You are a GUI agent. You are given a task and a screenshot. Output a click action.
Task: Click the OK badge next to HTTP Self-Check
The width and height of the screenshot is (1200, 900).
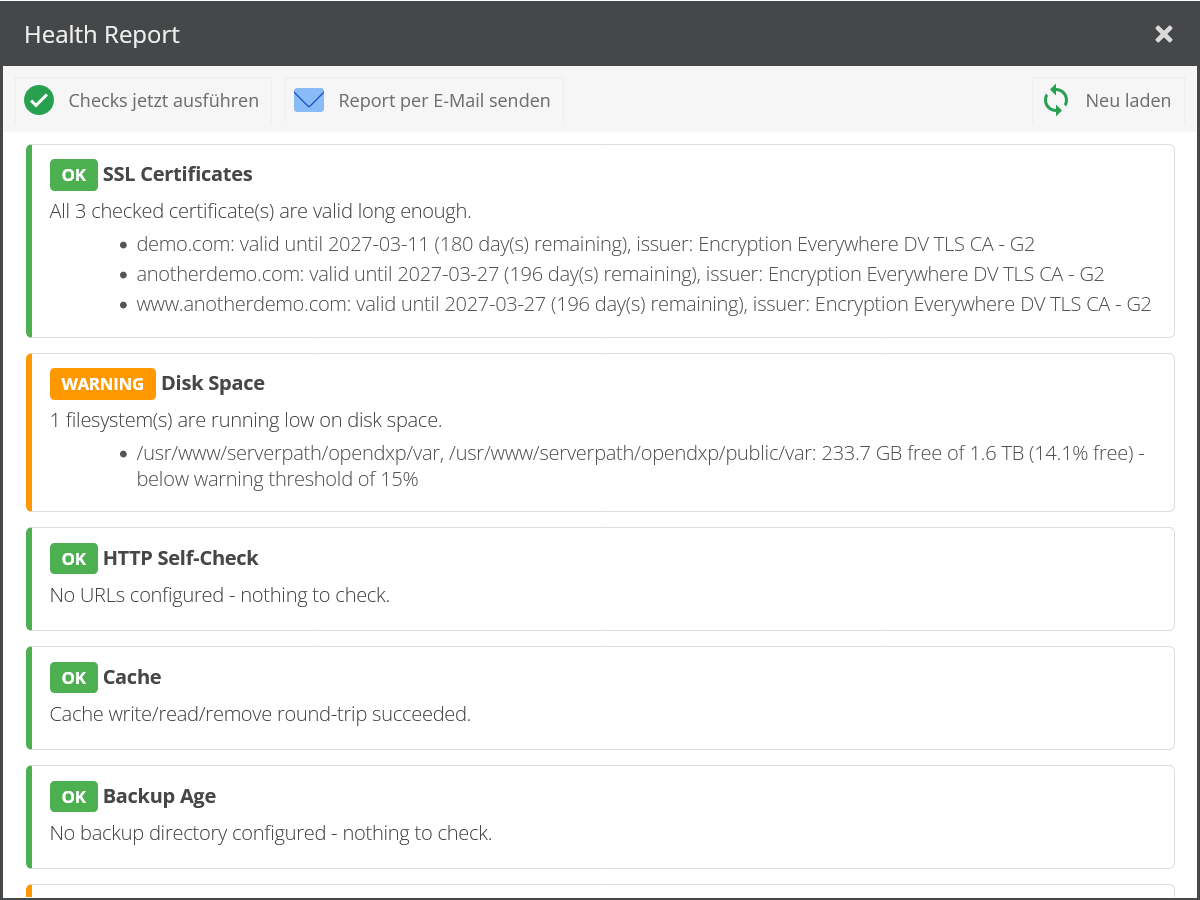(74, 558)
